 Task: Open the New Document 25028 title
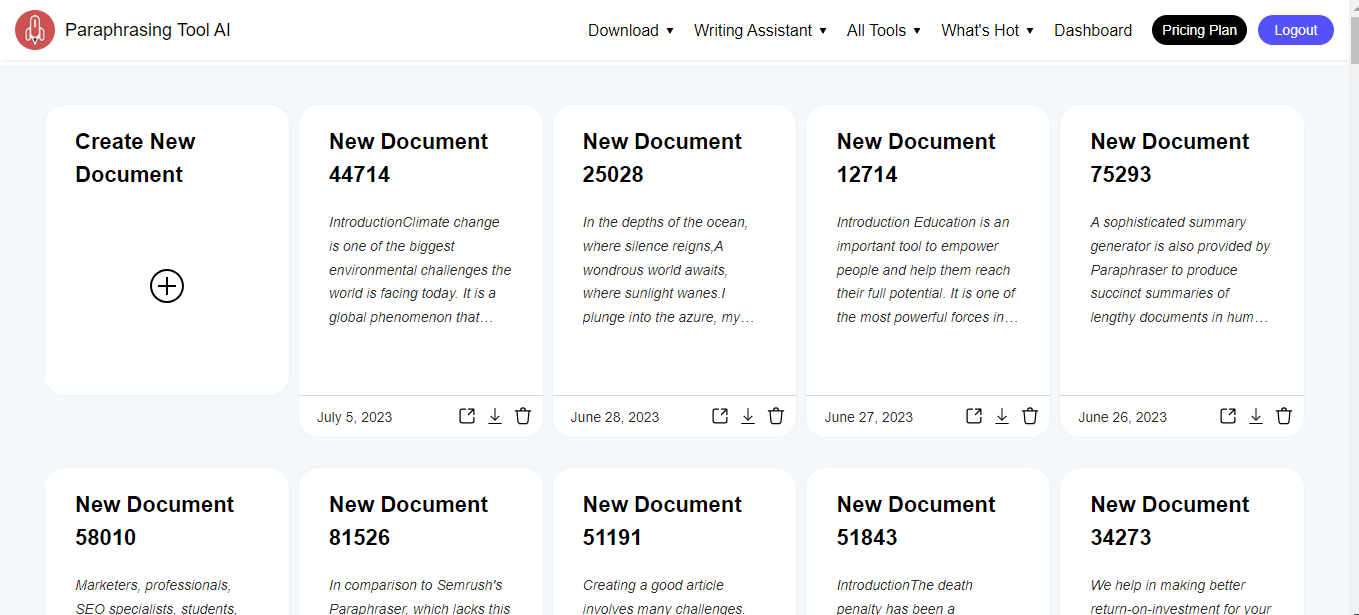662,158
